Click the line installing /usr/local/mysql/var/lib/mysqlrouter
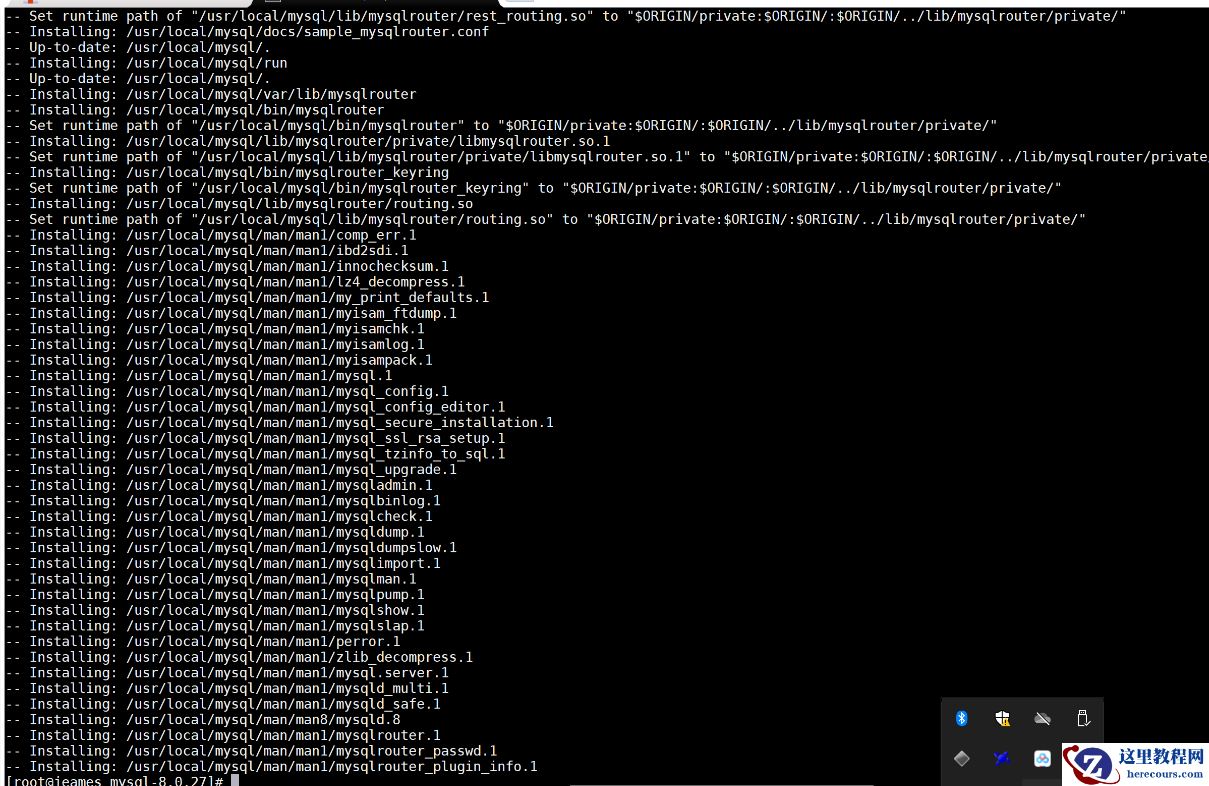This screenshot has height=786, width=1209. pyautogui.click(x=211, y=94)
